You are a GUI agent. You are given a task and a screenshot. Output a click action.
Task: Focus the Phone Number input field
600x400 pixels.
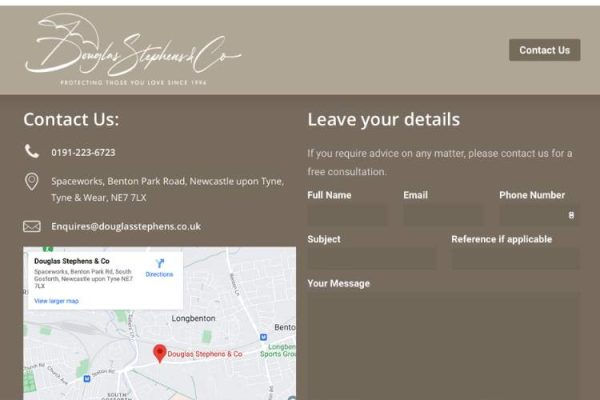coord(539,215)
